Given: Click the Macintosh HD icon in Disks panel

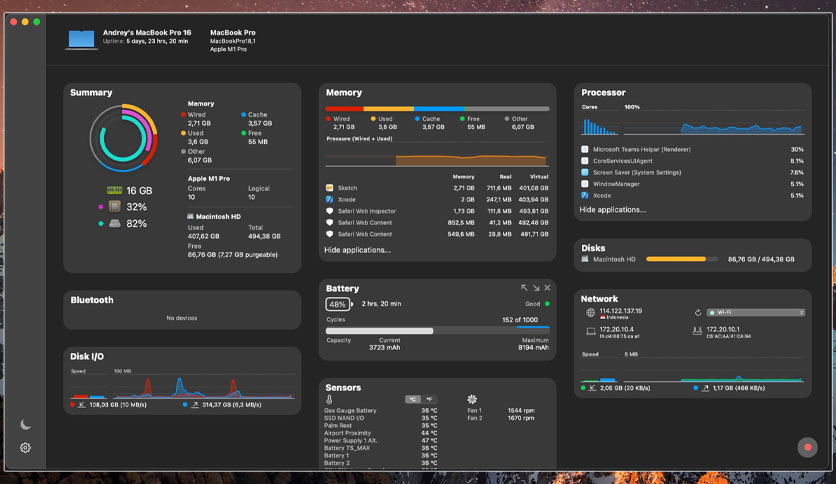Looking at the screenshot, I should click(585, 259).
